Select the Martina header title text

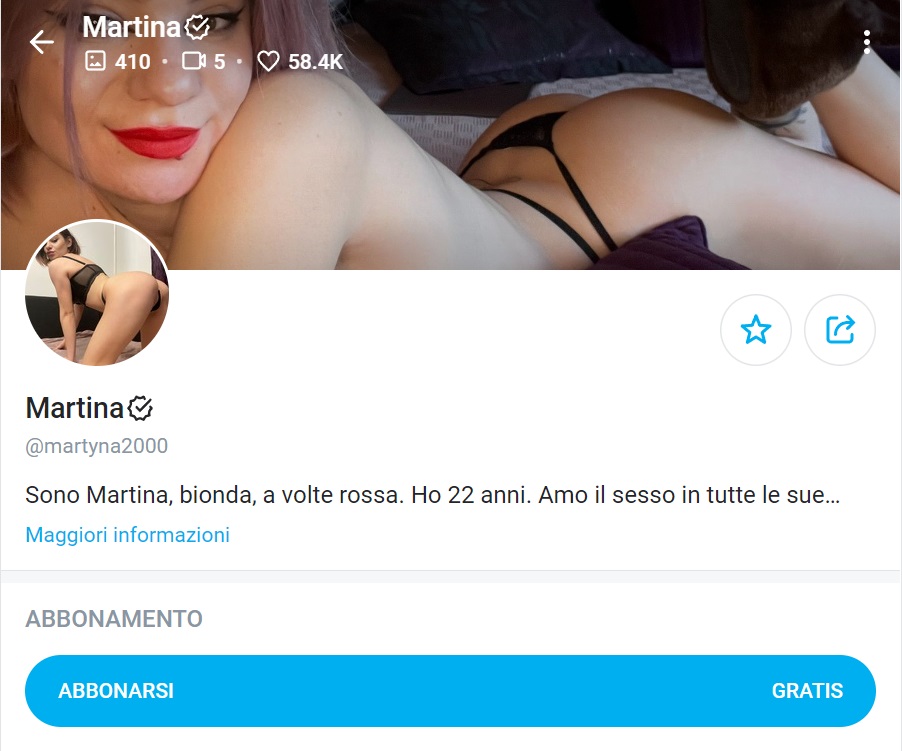pyautogui.click(x=130, y=27)
